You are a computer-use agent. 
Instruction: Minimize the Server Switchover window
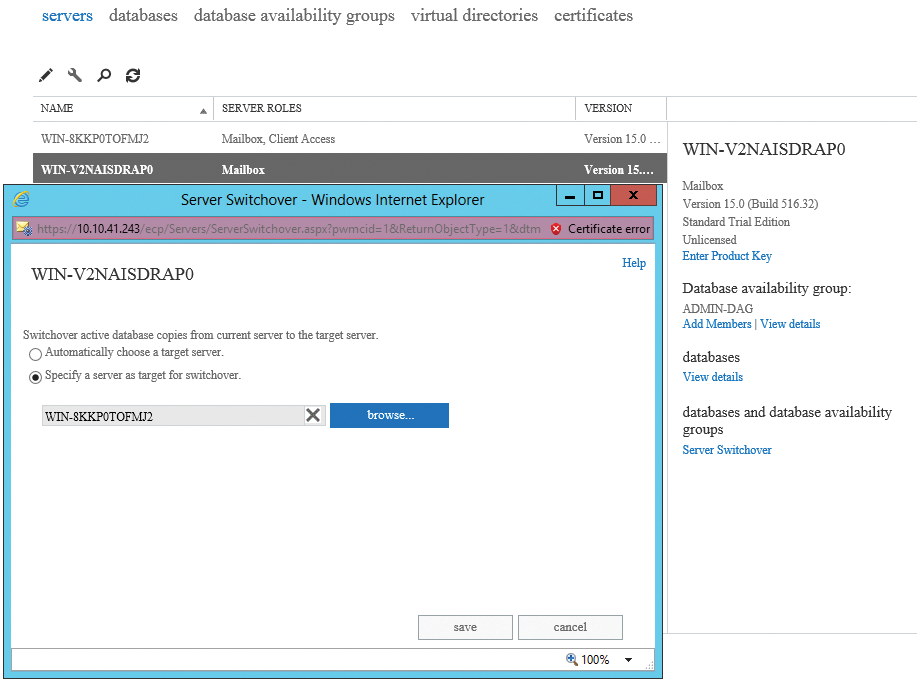coord(570,195)
